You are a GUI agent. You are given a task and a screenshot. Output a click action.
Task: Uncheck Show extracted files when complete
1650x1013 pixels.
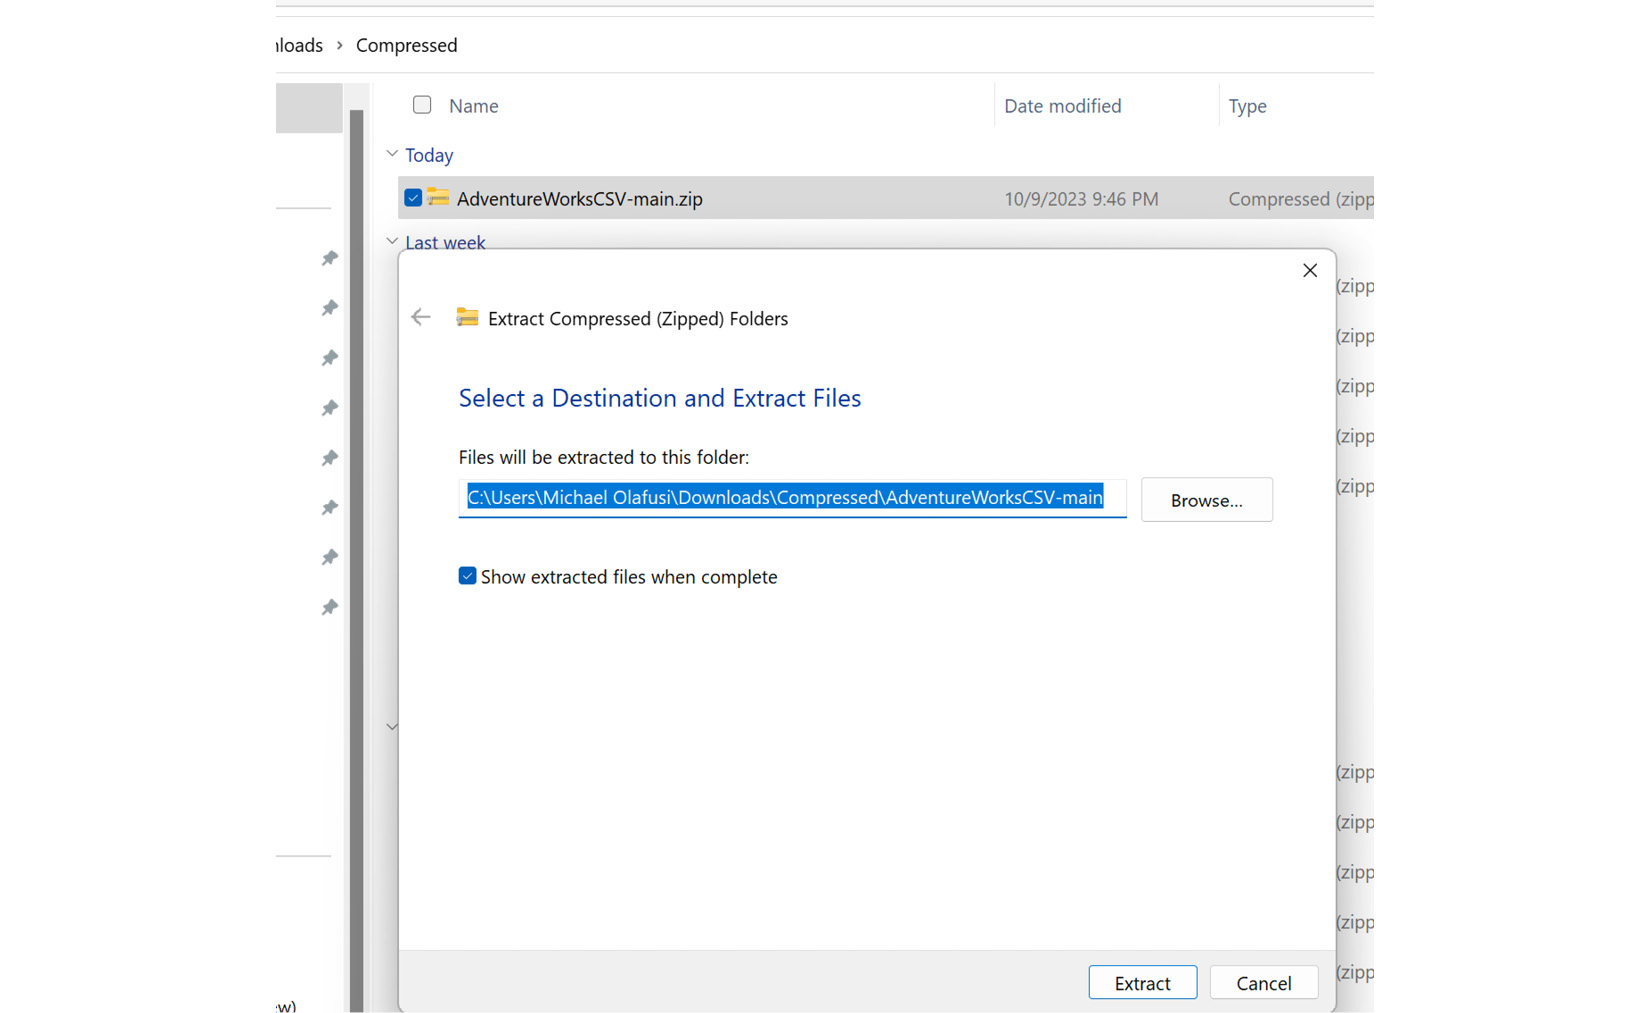coord(467,576)
